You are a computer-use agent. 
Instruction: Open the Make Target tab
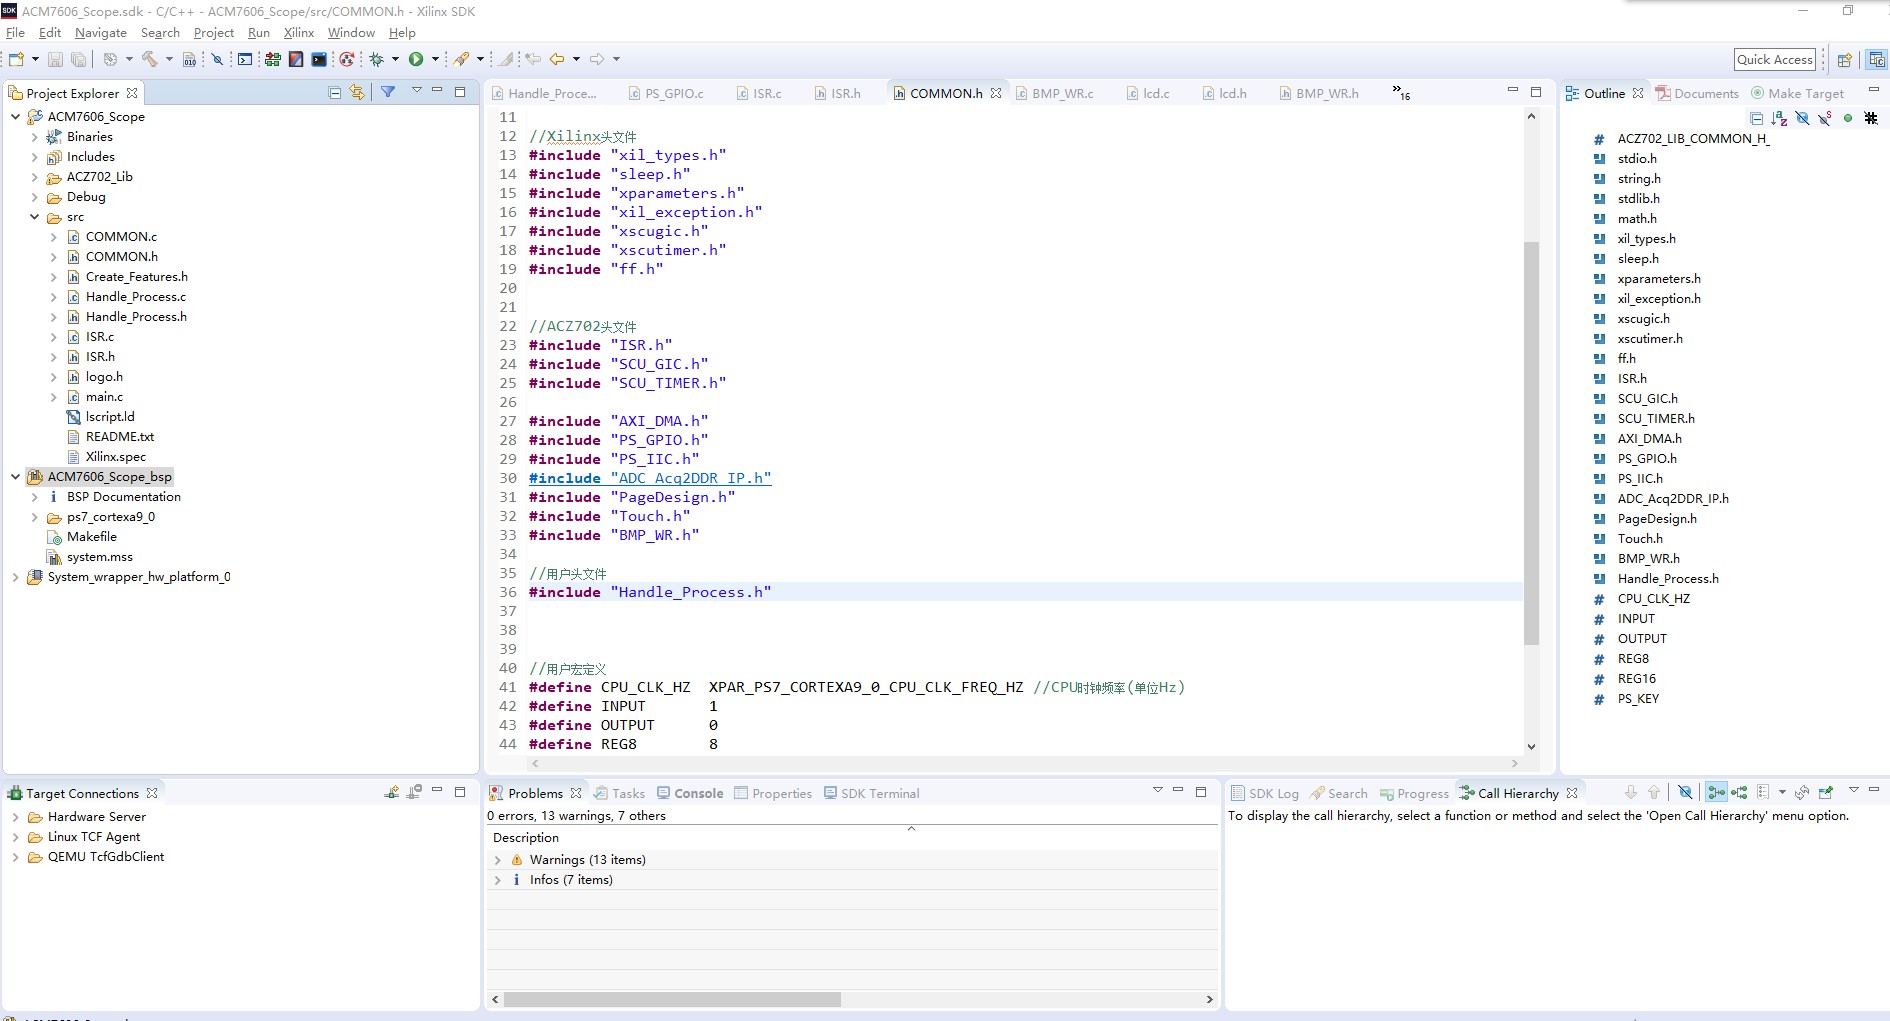[1797, 93]
